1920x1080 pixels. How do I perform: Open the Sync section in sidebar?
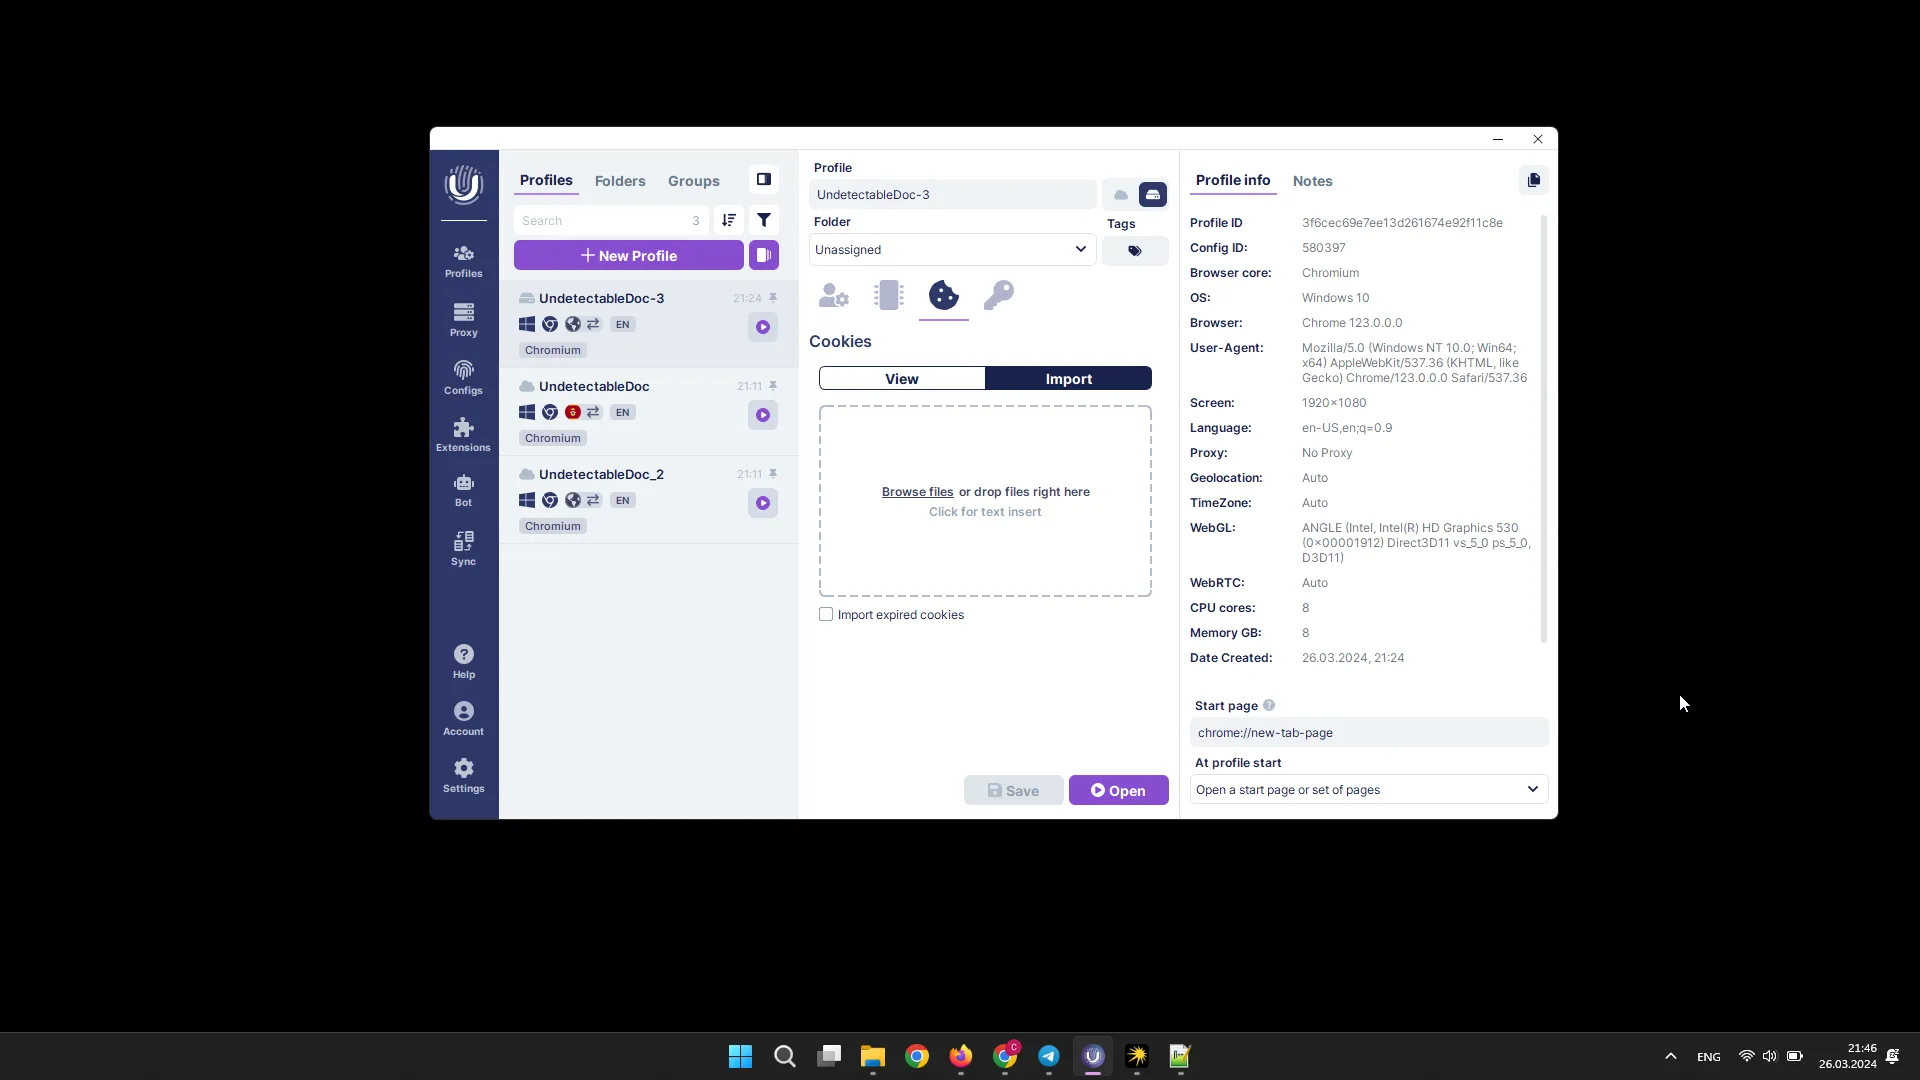pyautogui.click(x=463, y=548)
